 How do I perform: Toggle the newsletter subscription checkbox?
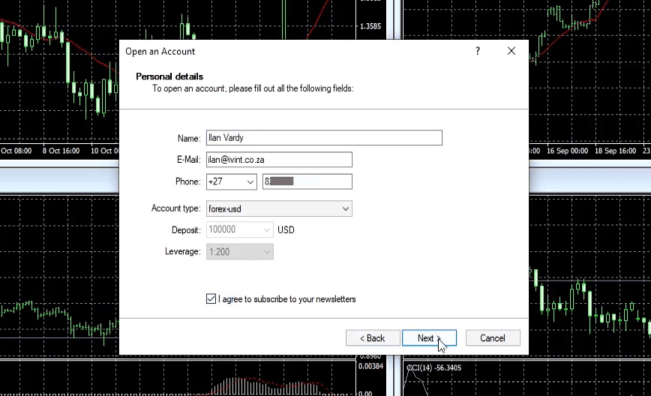tap(211, 299)
